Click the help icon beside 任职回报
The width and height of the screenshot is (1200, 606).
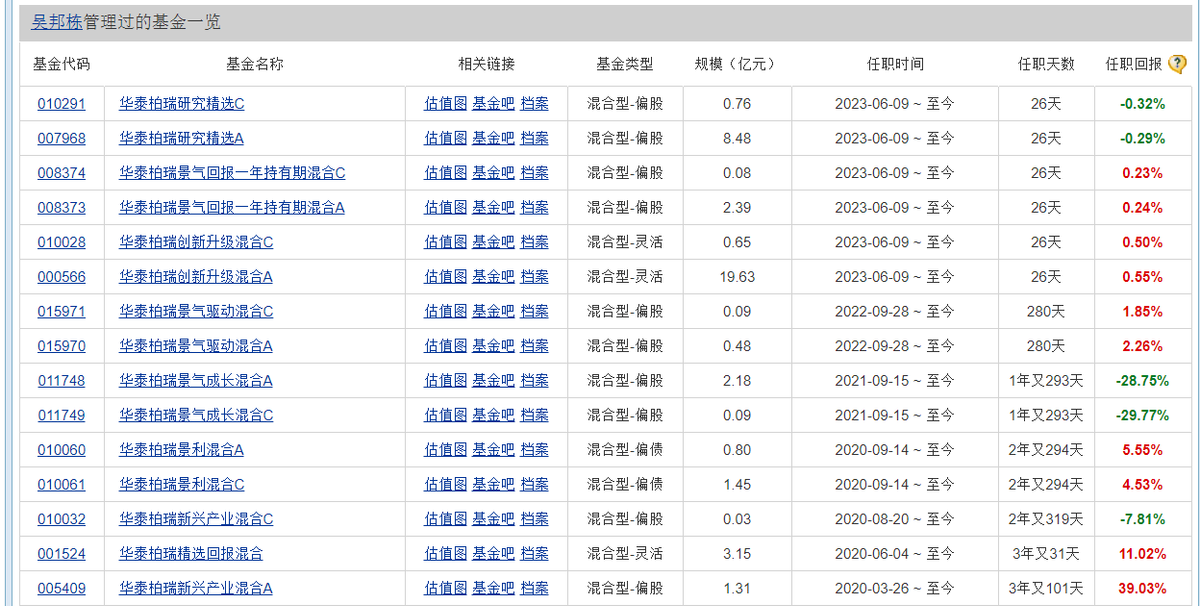click(x=1177, y=65)
